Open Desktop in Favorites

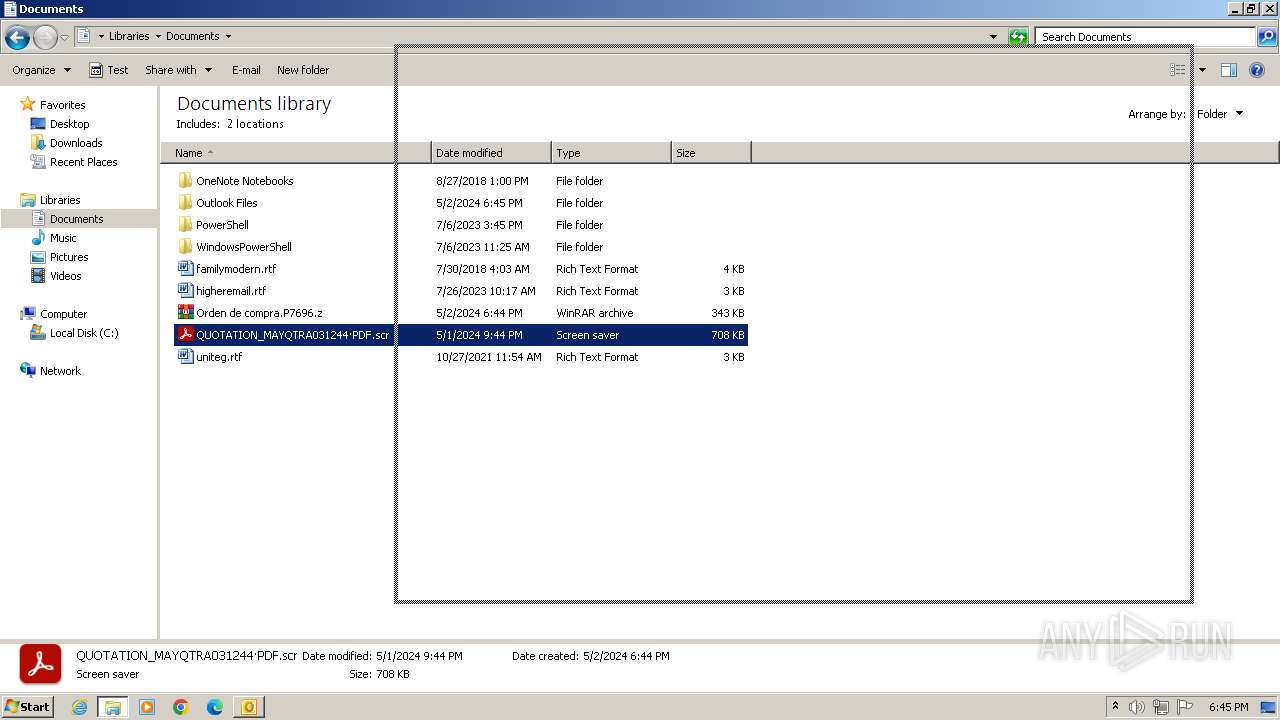coord(69,124)
